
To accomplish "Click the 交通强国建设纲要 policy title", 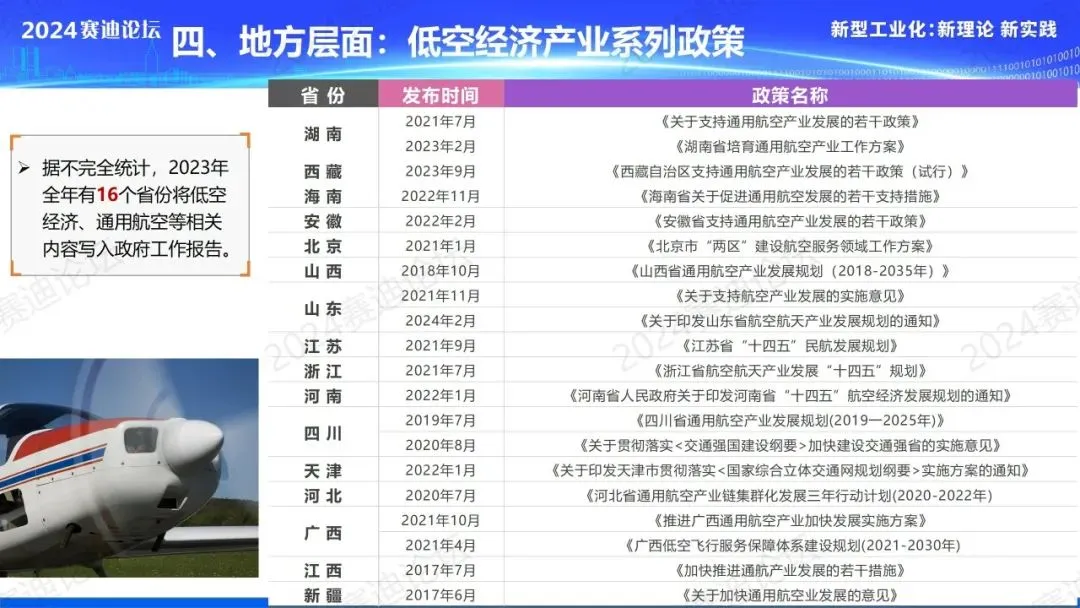I will point(790,445).
